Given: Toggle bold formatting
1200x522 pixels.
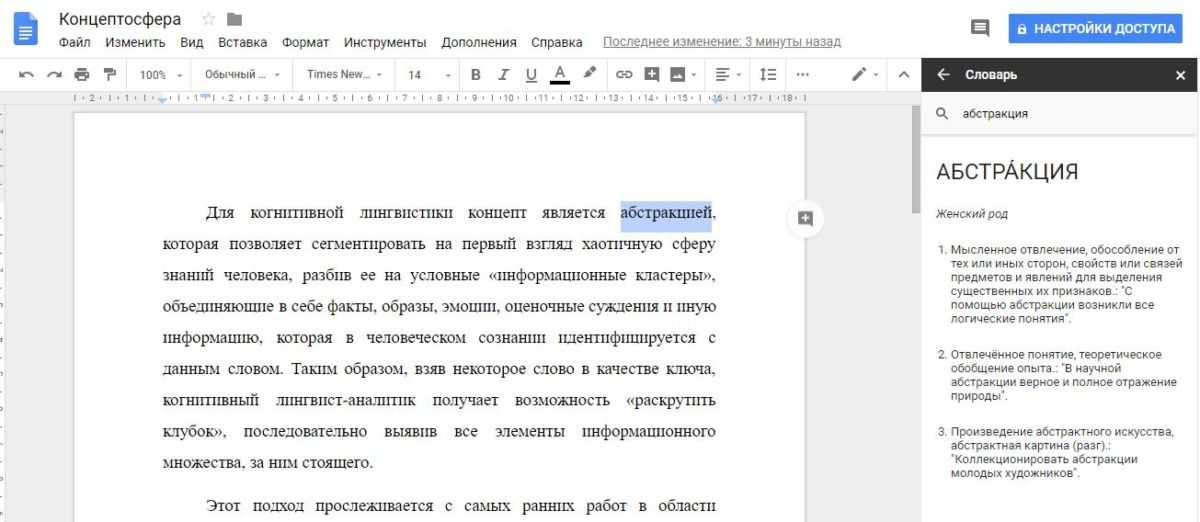Looking at the screenshot, I should pos(476,75).
